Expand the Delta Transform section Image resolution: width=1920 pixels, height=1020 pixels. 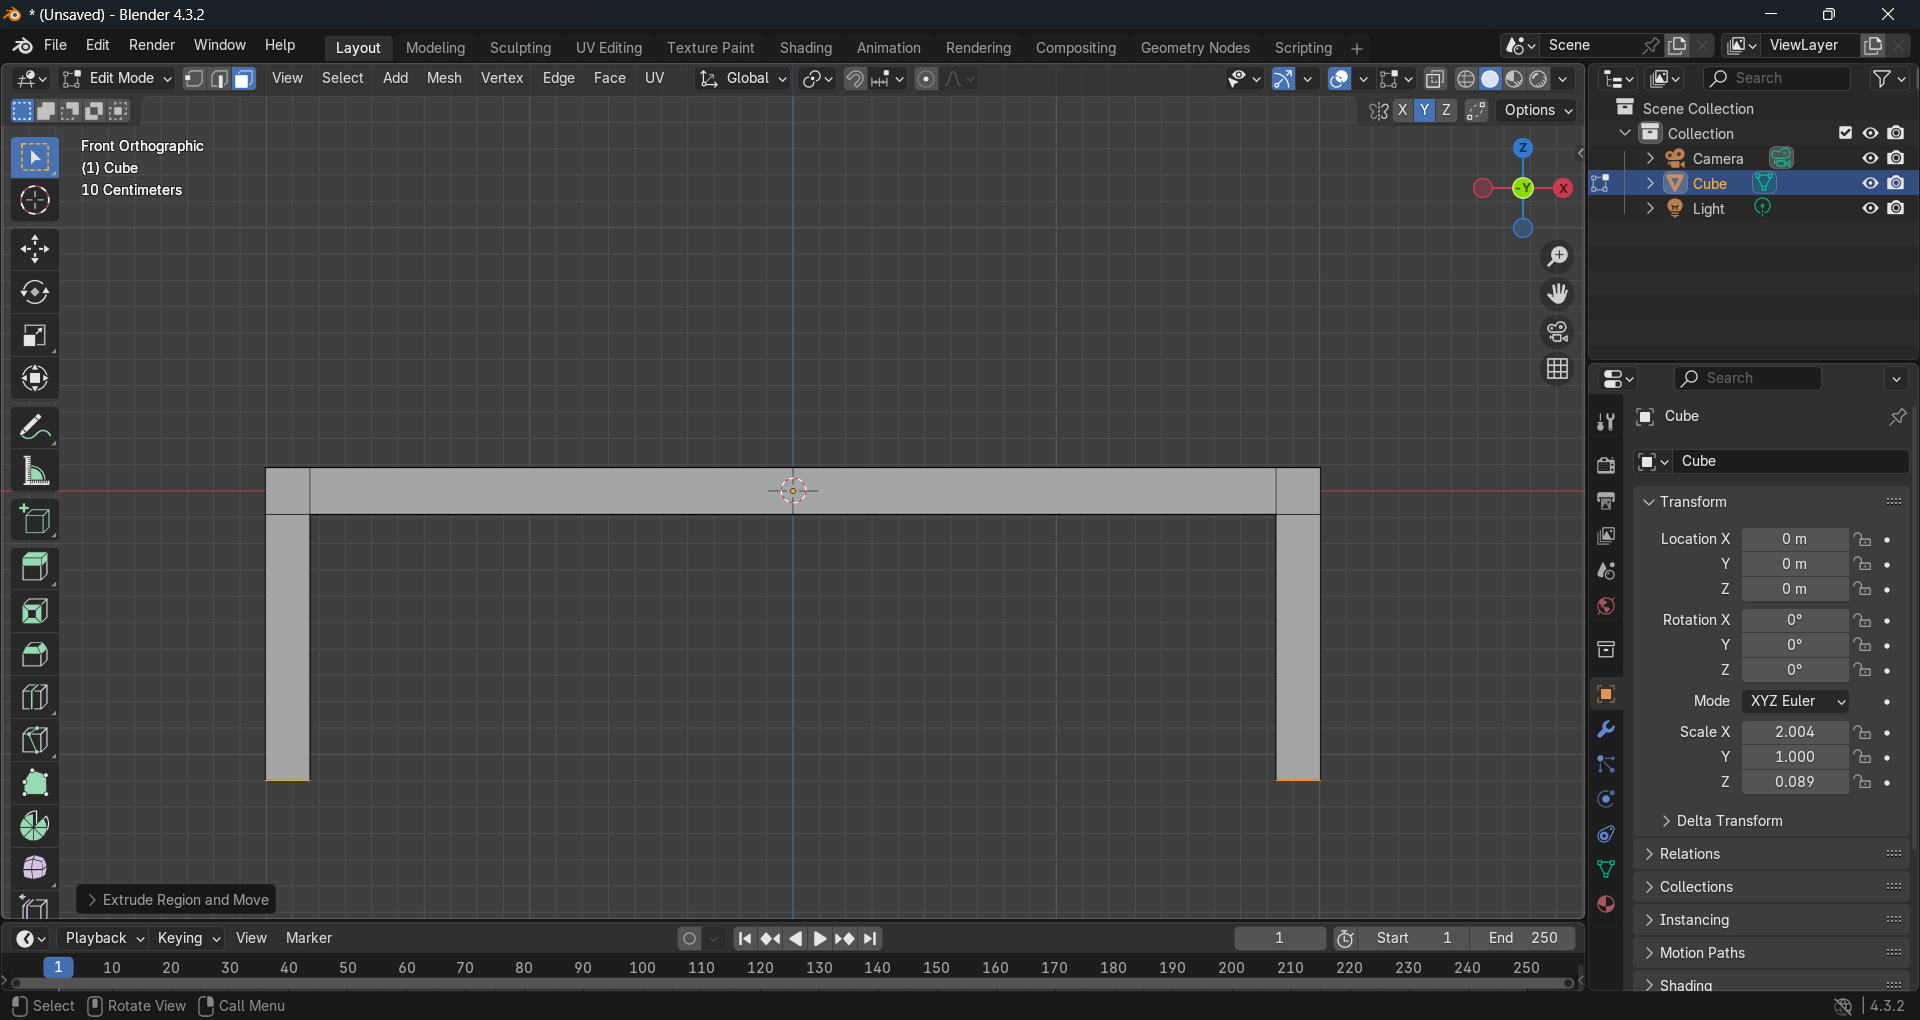click(x=1728, y=821)
